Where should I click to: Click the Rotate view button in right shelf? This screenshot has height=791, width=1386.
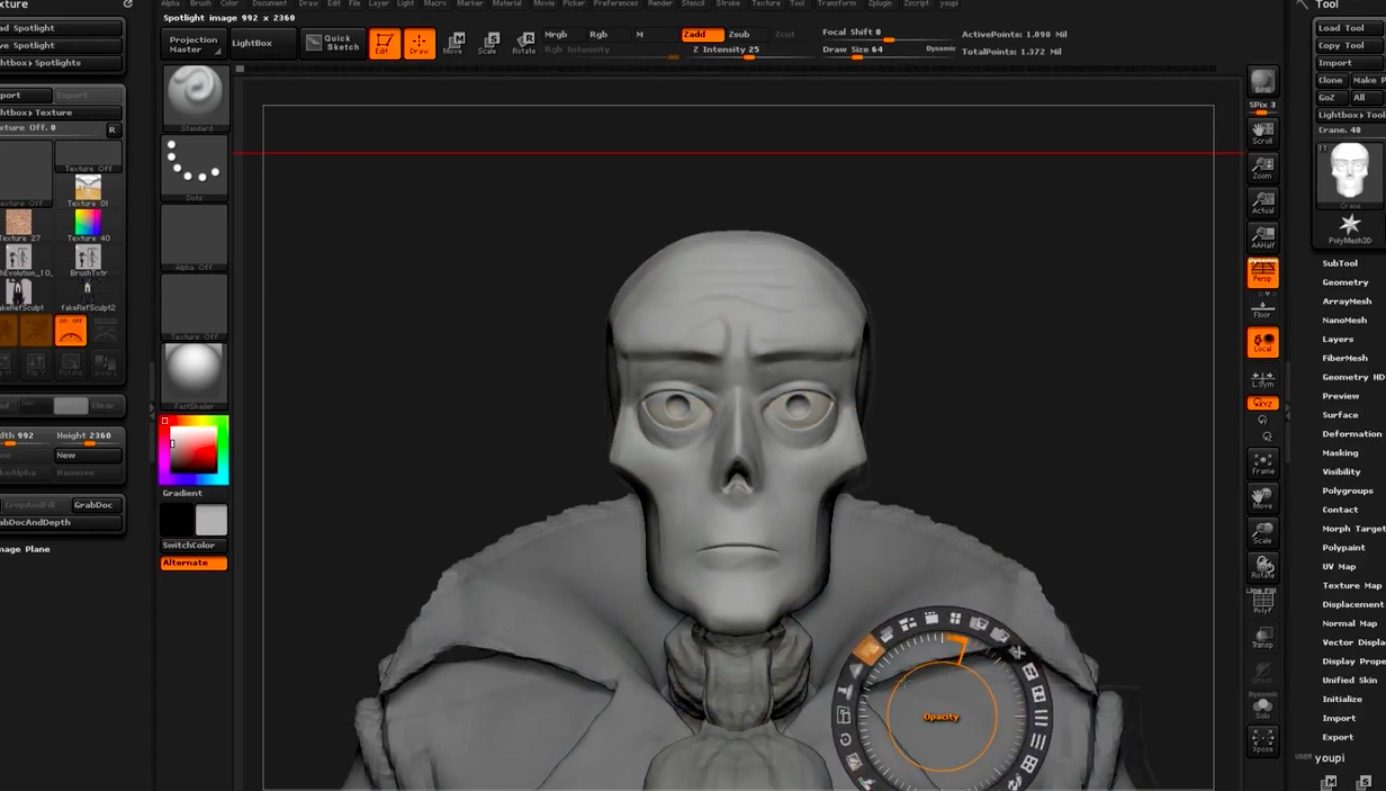1263,568
